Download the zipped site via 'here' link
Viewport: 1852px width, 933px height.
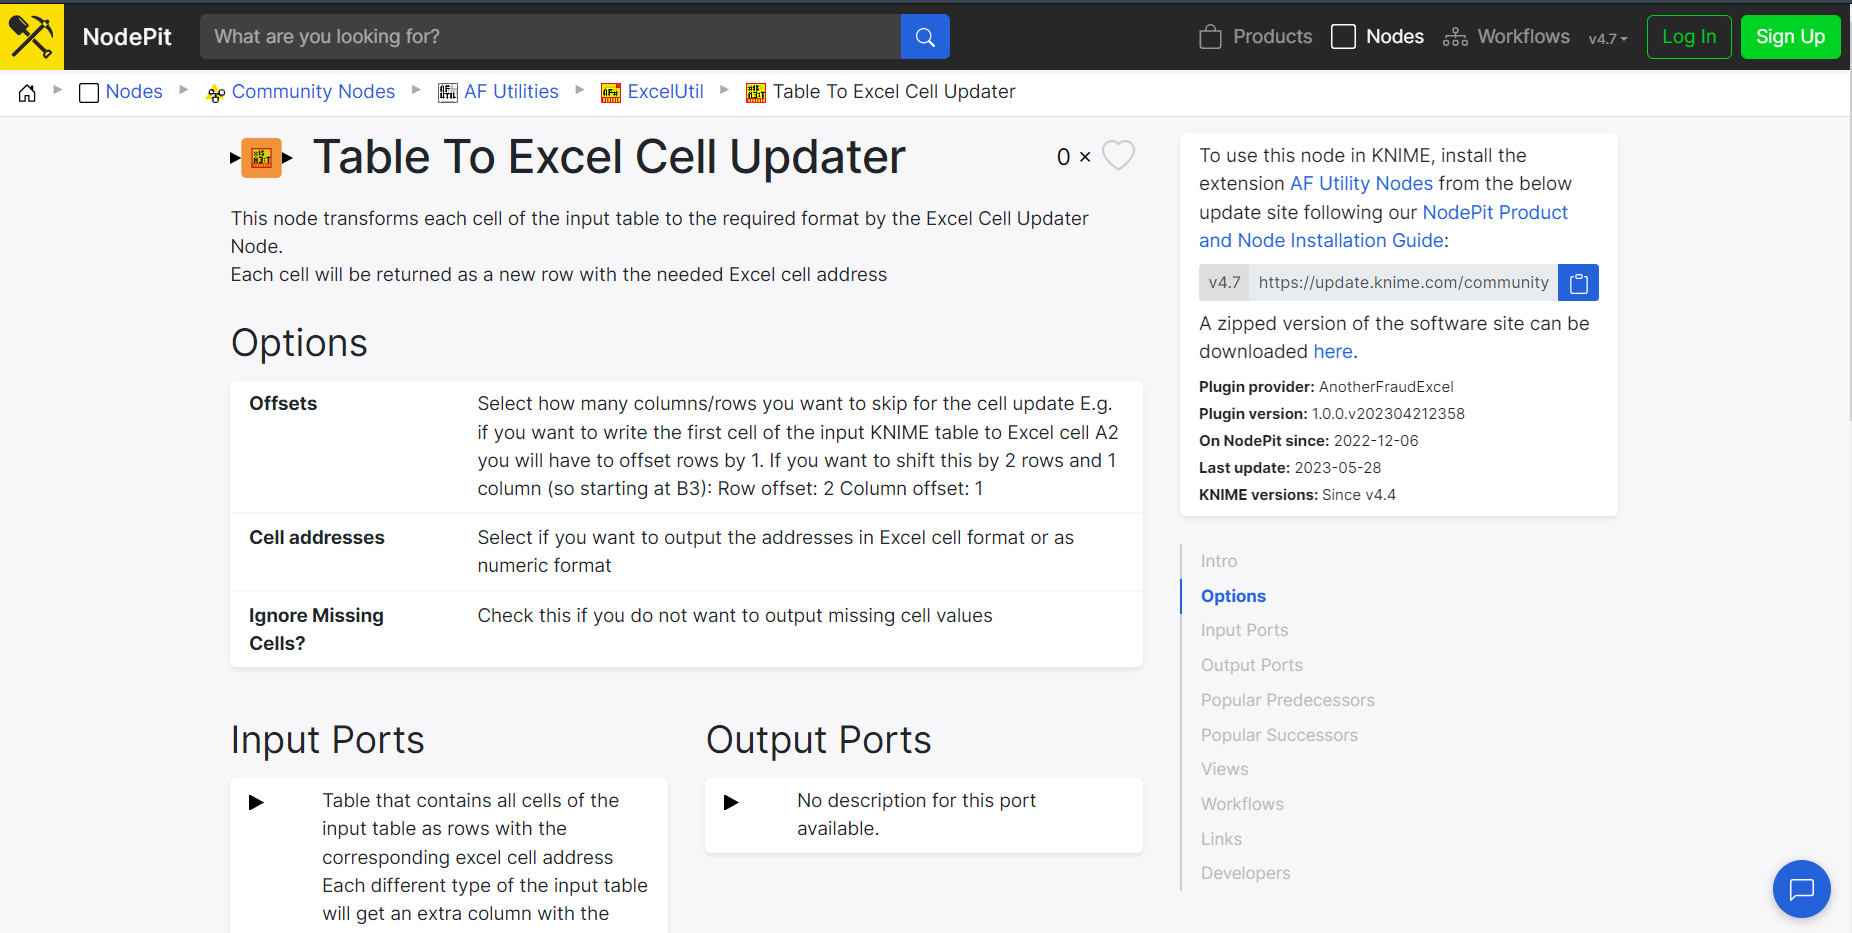point(1332,351)
